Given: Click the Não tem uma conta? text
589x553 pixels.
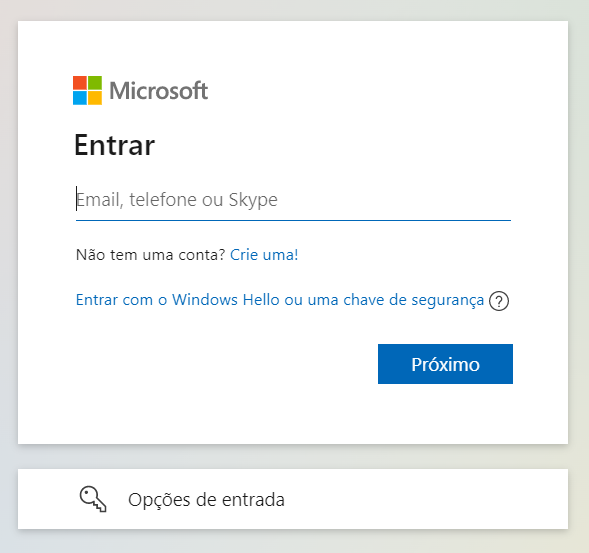Looking at the screenshot, I should pyautogui.click(x=150, y=255).
